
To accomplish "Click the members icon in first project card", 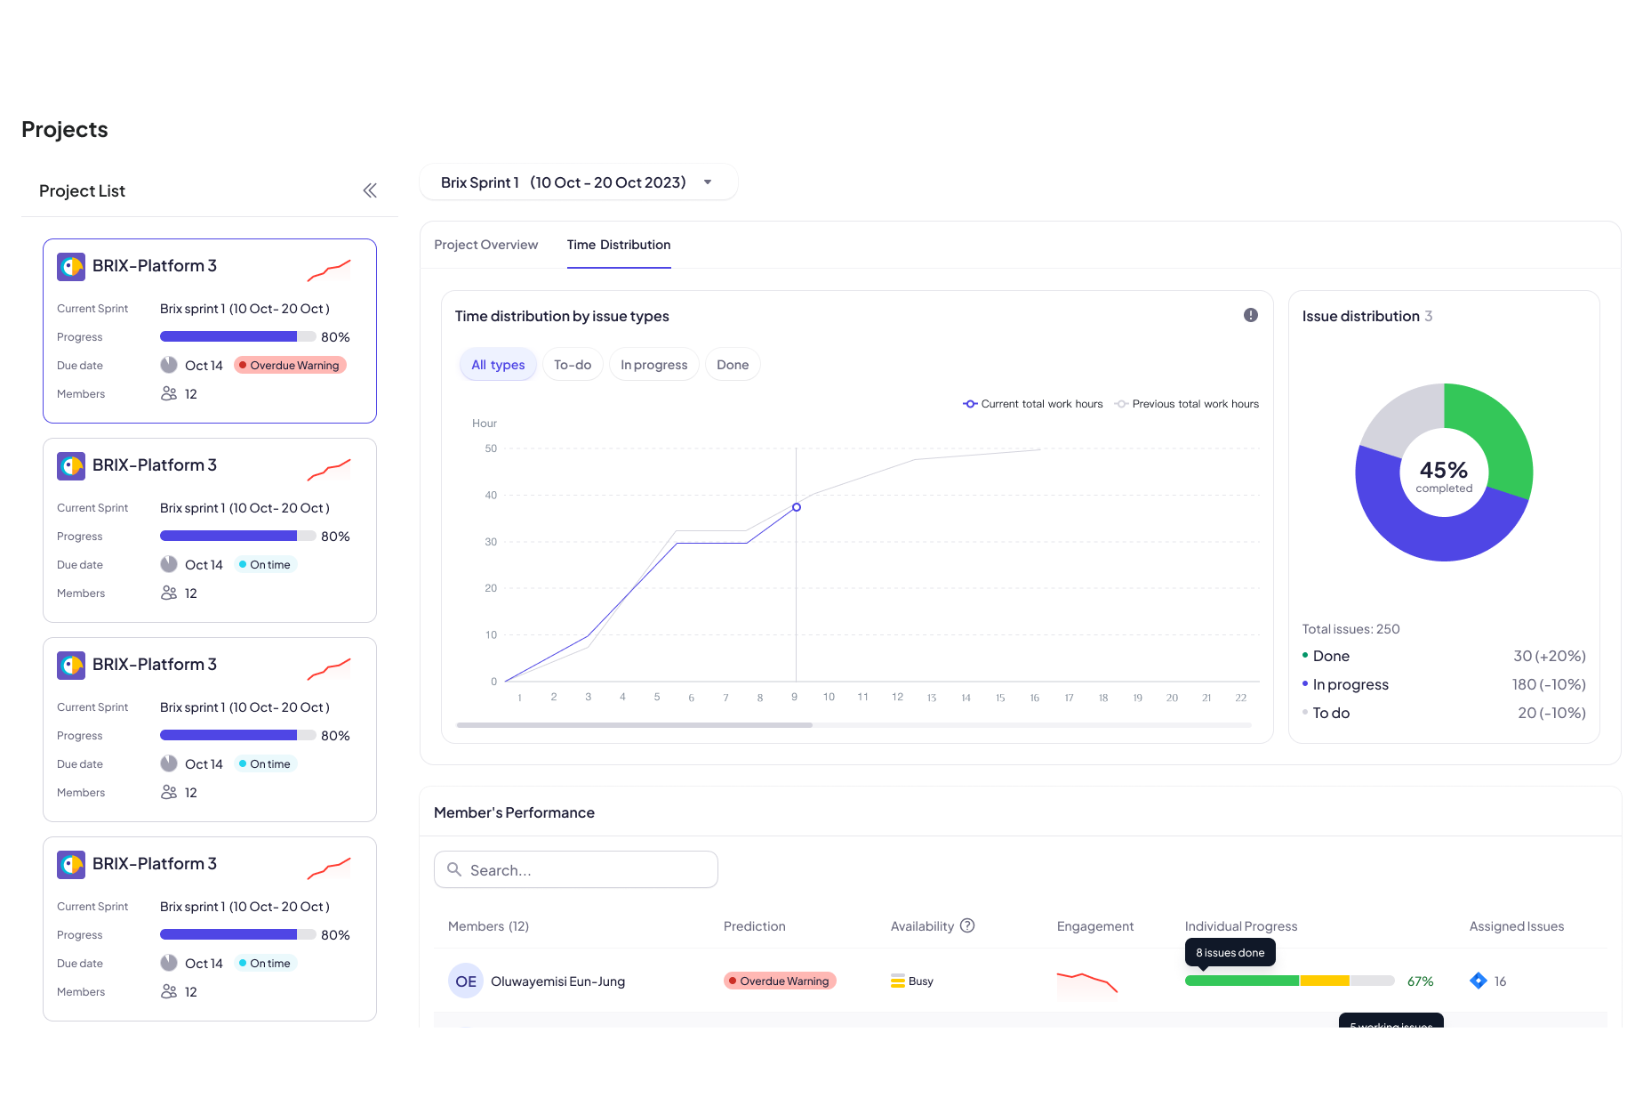I will (x=169, y=394).
